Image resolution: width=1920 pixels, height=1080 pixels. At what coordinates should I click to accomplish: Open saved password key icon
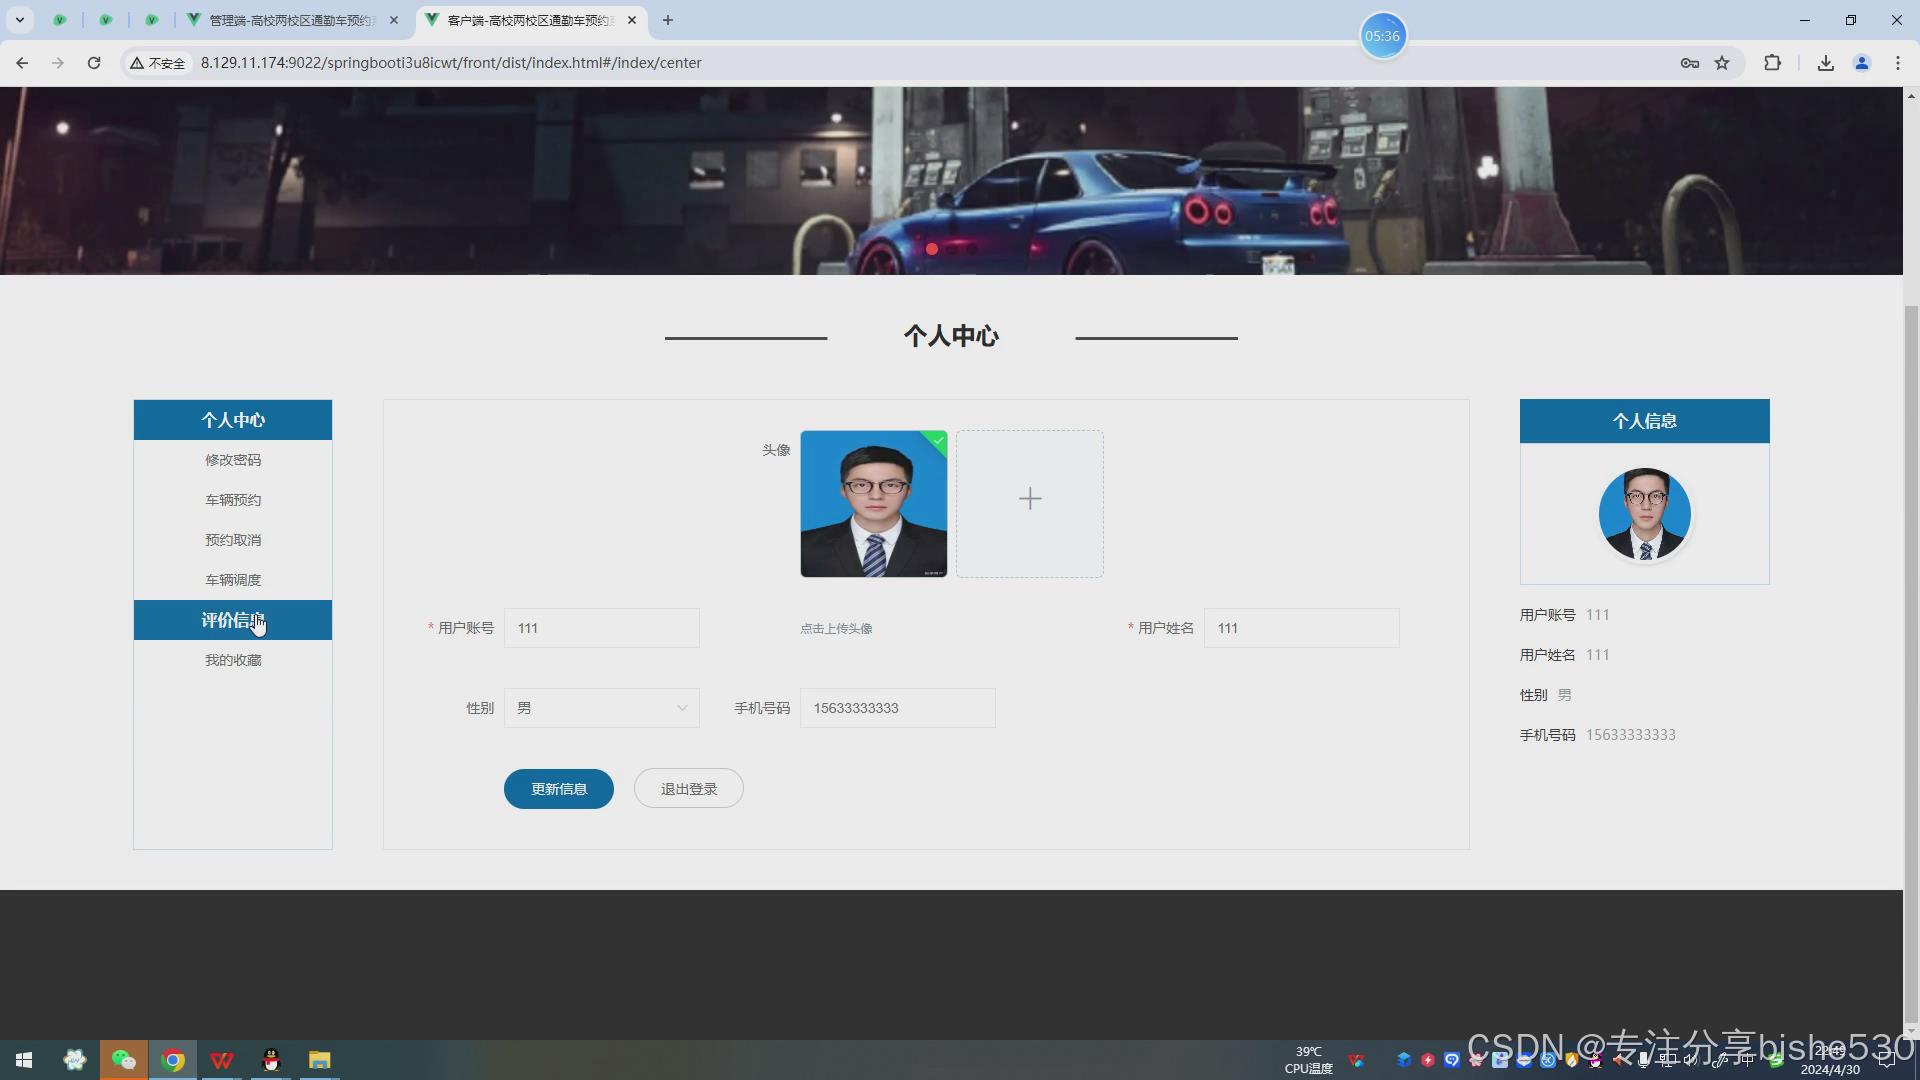coord(1689,63)
